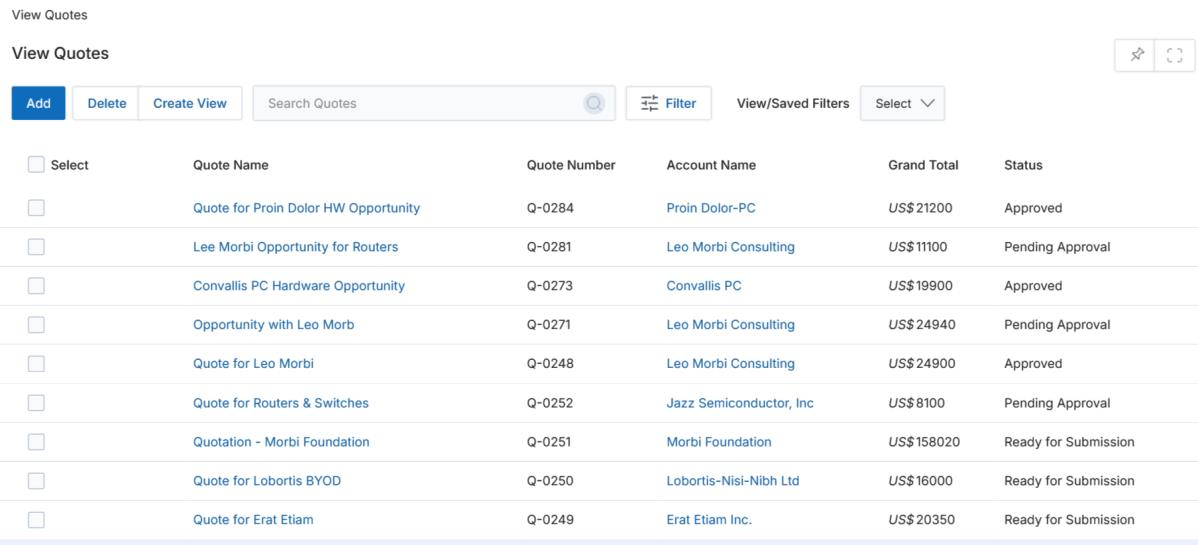Click the search magnifier icon

click(x=594, y=103)
